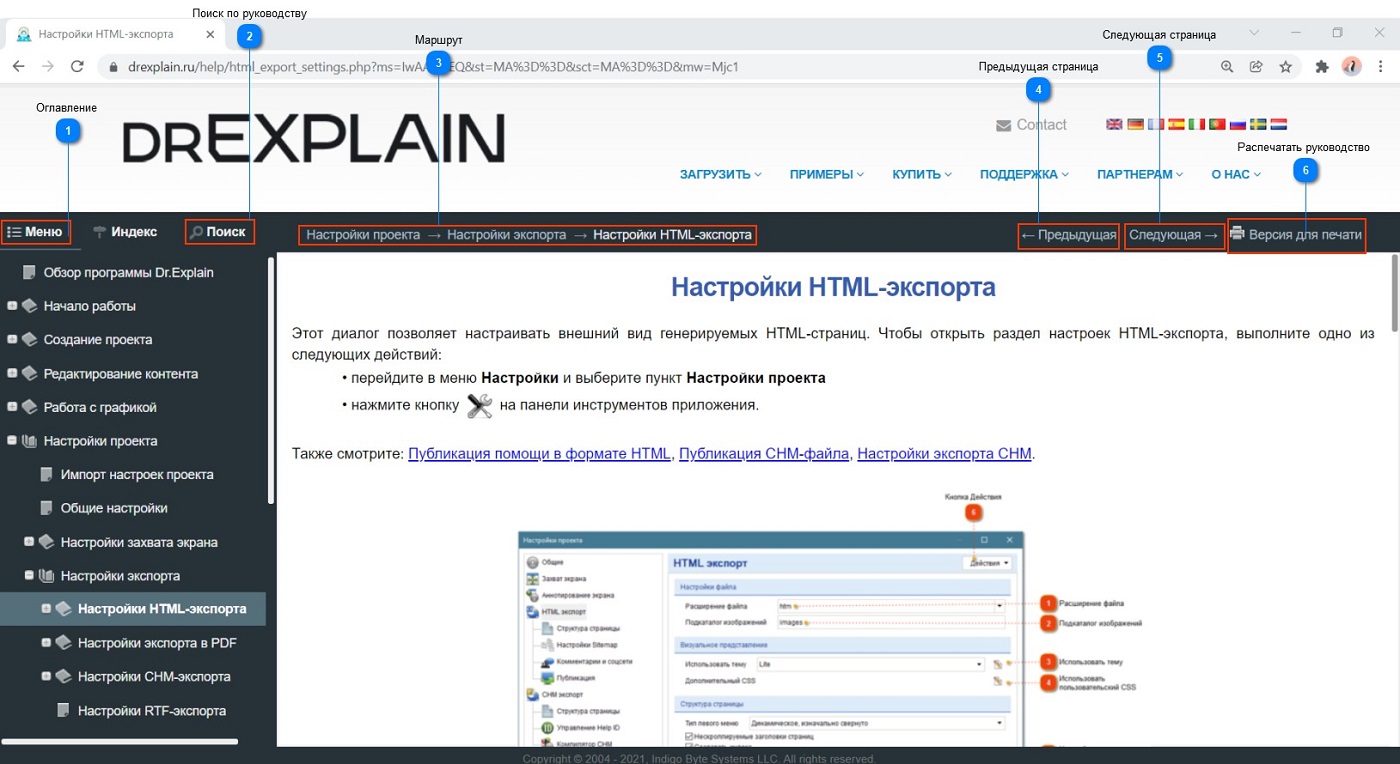Open the tab search chevron in title bar

point(1254,33)
